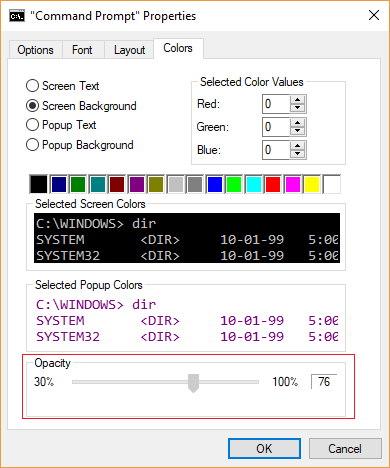Choose the yellow color swatch
390x468 pixels.
click(312, 184)
